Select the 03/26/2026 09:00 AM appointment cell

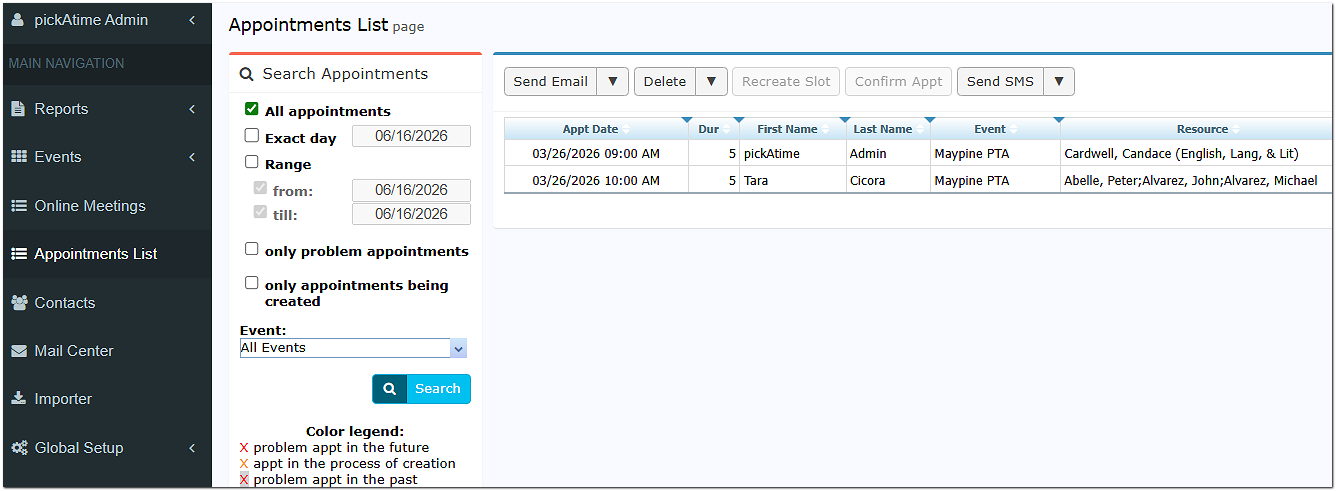[x=596, y=154]
